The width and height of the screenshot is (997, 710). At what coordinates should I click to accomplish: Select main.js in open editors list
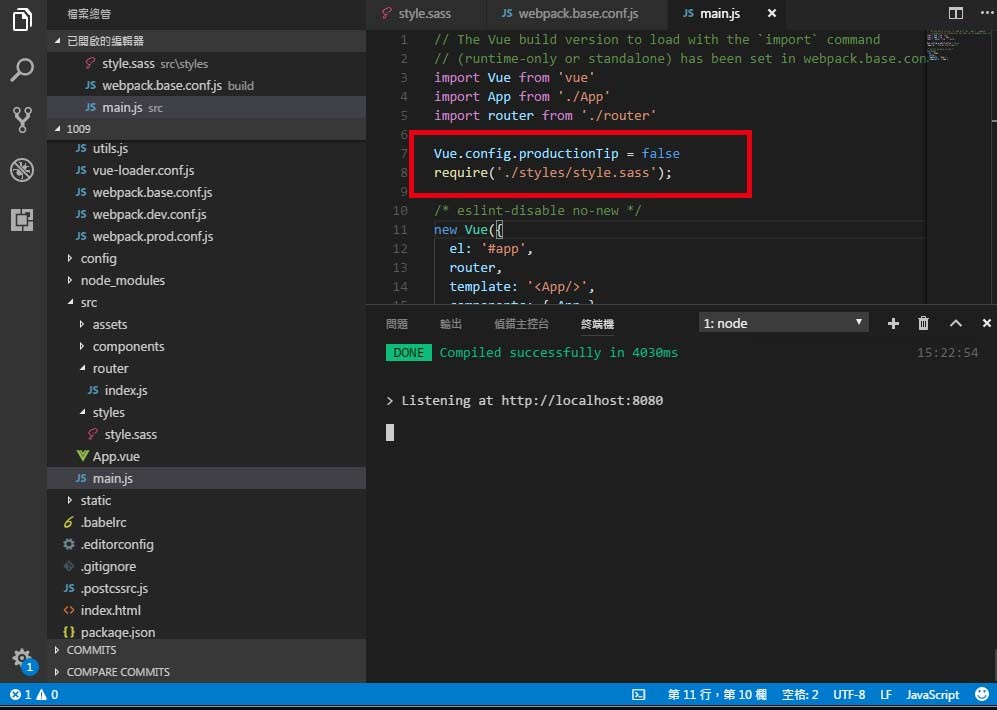(207, 107)
